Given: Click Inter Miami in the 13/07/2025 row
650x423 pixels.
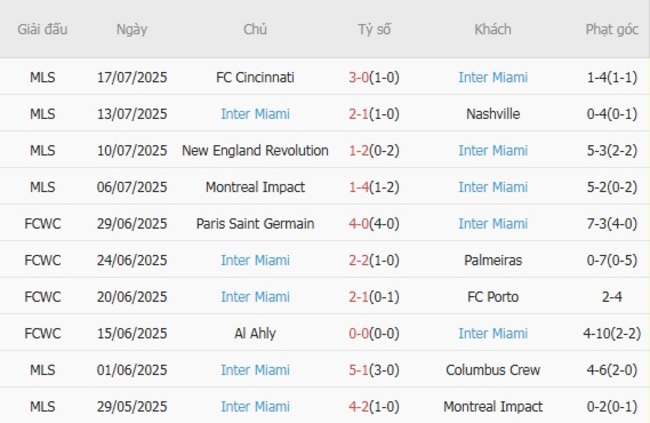Looking at the screenshot, I should (255, 114).
